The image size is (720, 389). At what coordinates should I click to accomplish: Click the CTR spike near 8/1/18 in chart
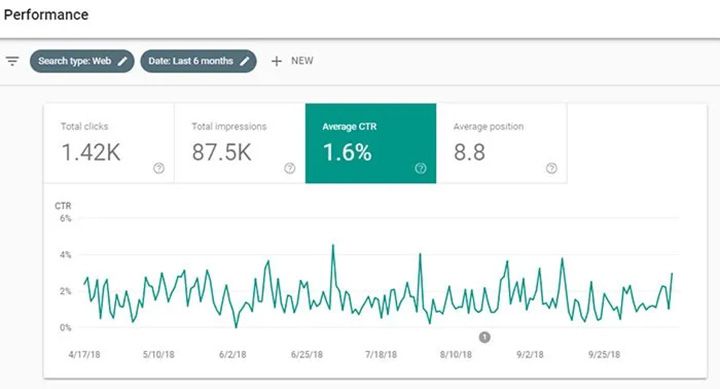click(420, 254)
